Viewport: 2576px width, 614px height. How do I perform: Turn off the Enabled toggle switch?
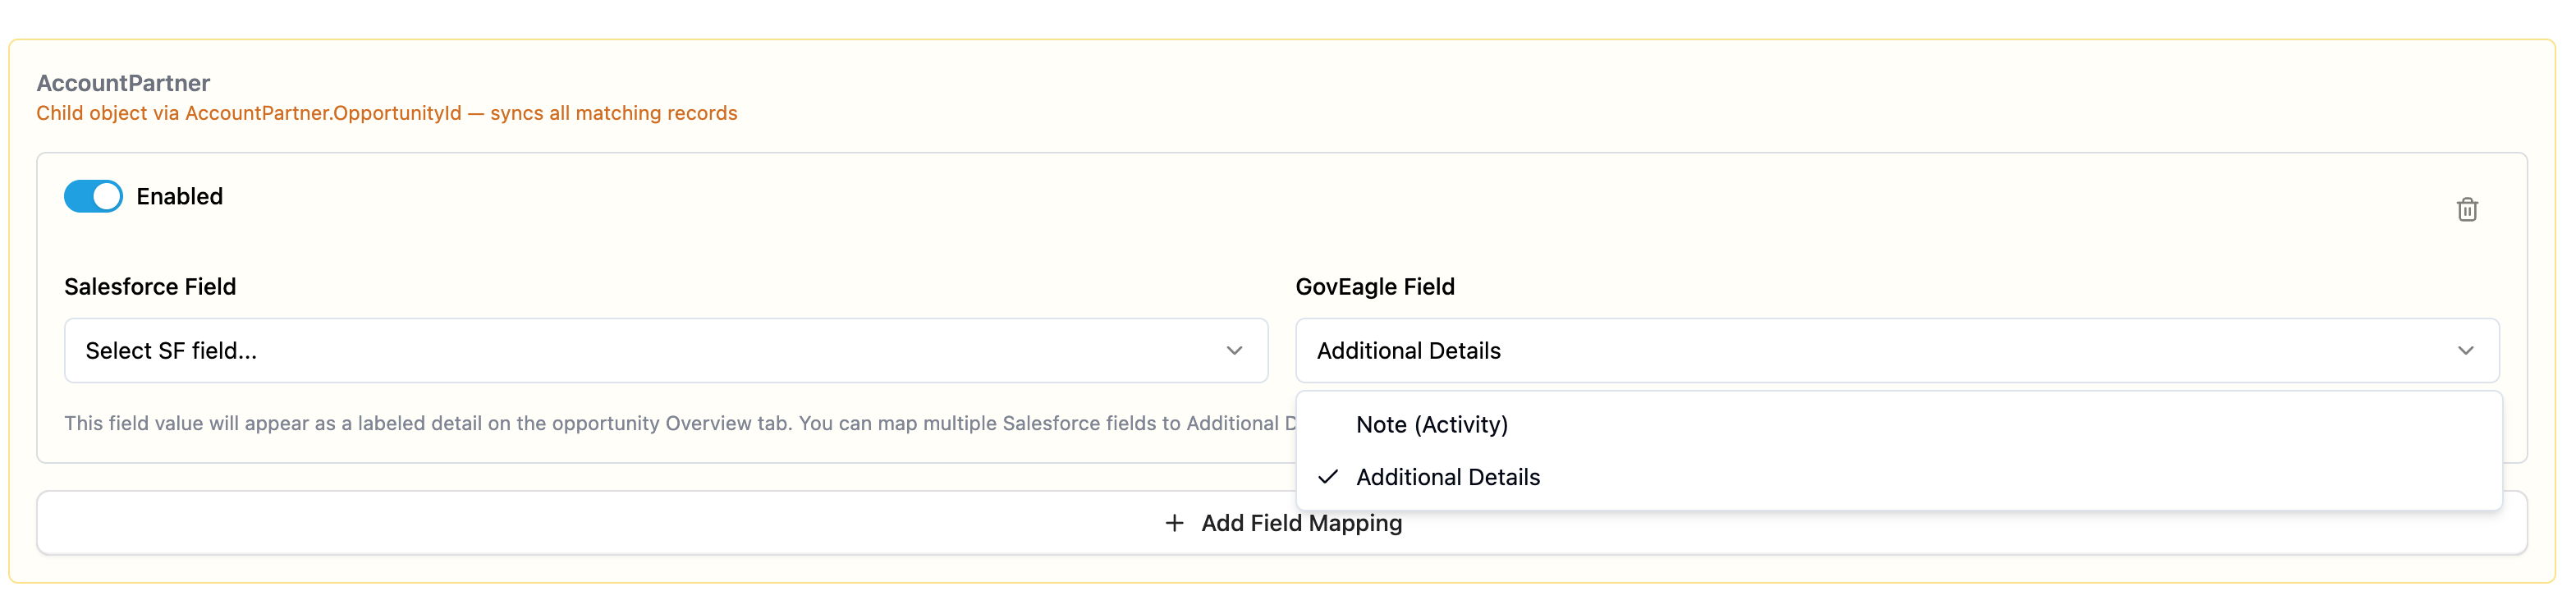pos(93,196)
